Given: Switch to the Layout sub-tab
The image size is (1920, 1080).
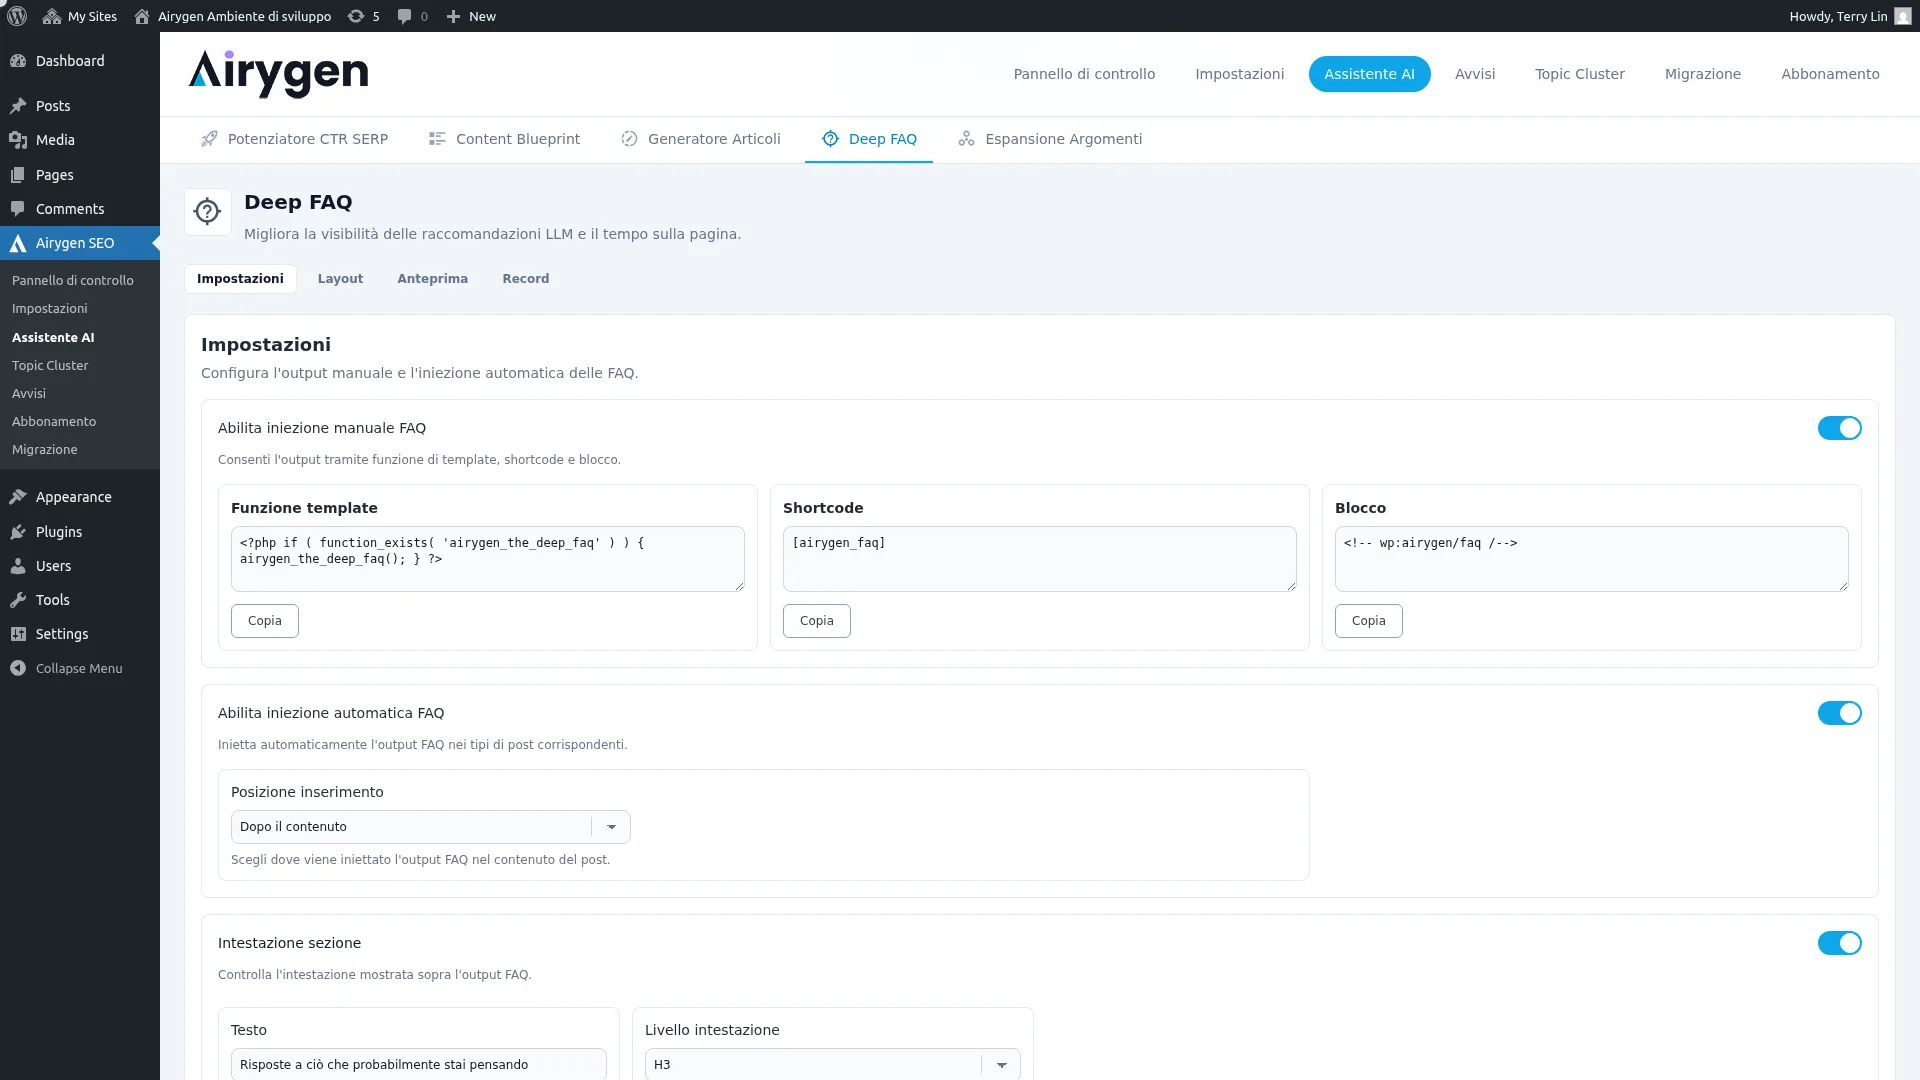Looking at the screenshot, I should click(x=340, y=279).
